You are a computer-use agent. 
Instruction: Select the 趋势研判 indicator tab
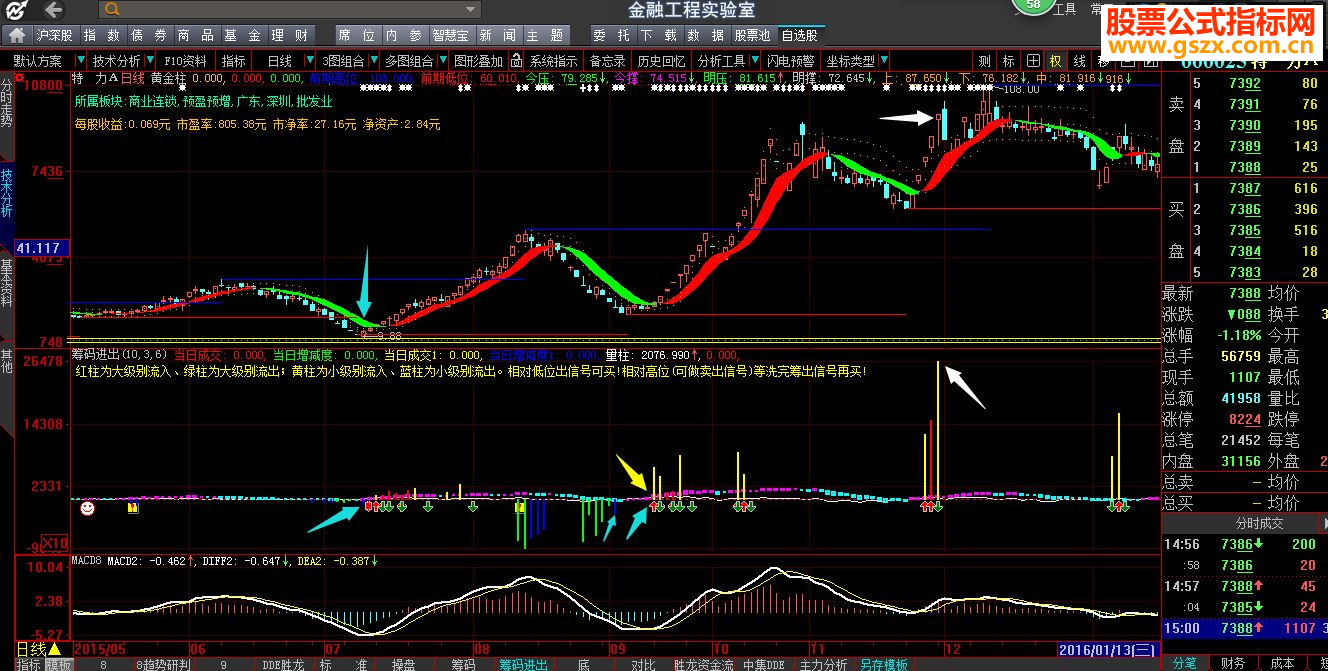[x=165, y=664]
